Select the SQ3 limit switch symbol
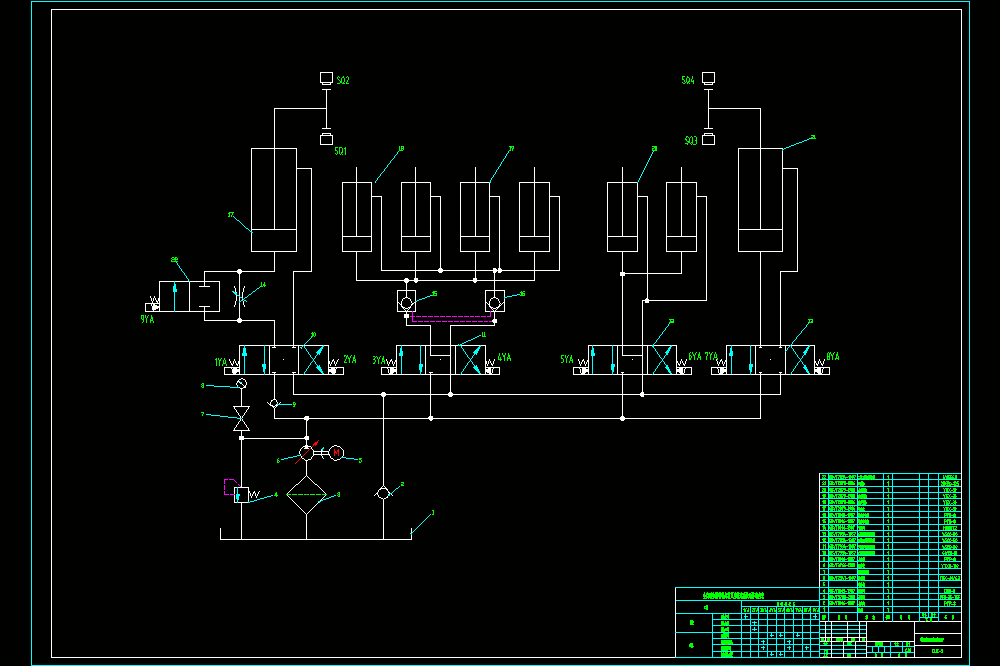Viewport: 1000px width, 666px height. [708, 138]
